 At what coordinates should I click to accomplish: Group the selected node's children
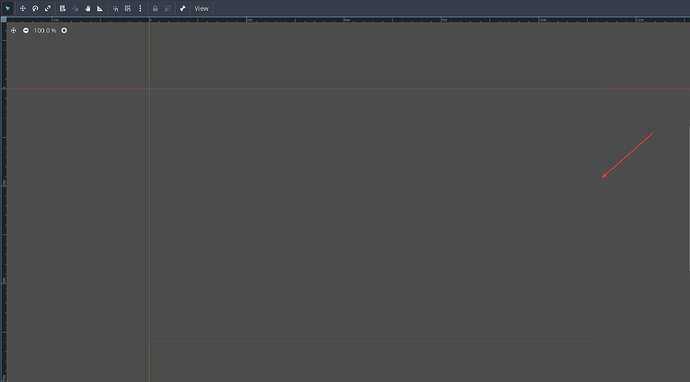(x=168, y=8)
